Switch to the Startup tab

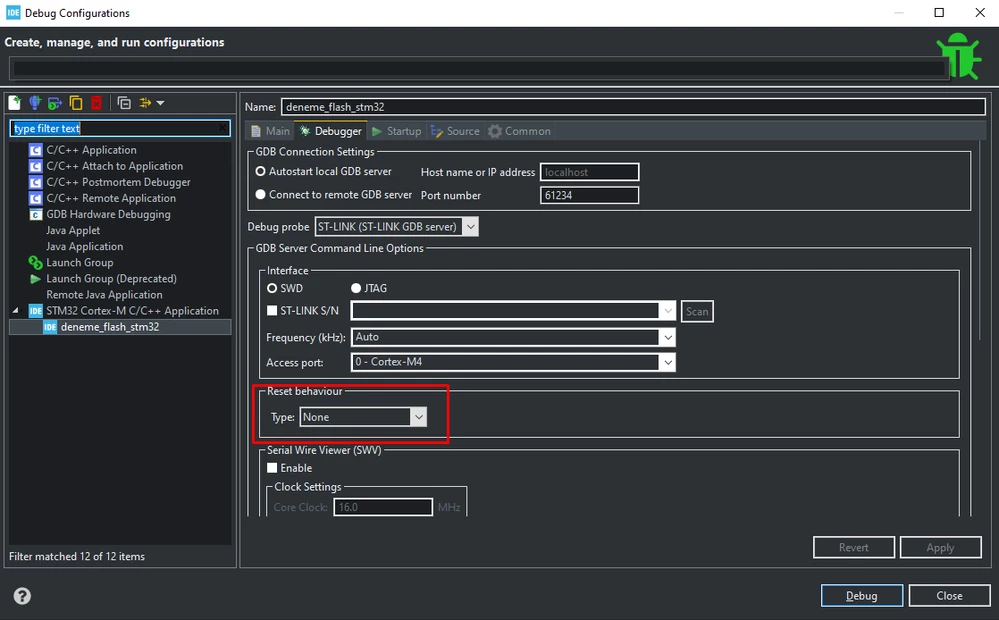(396, 131)
